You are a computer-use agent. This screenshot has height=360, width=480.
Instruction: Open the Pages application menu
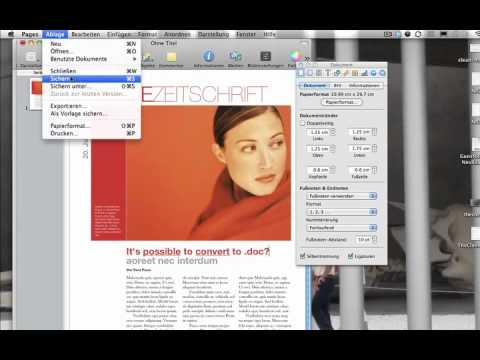pyautogui.click(x=30, y=34)
